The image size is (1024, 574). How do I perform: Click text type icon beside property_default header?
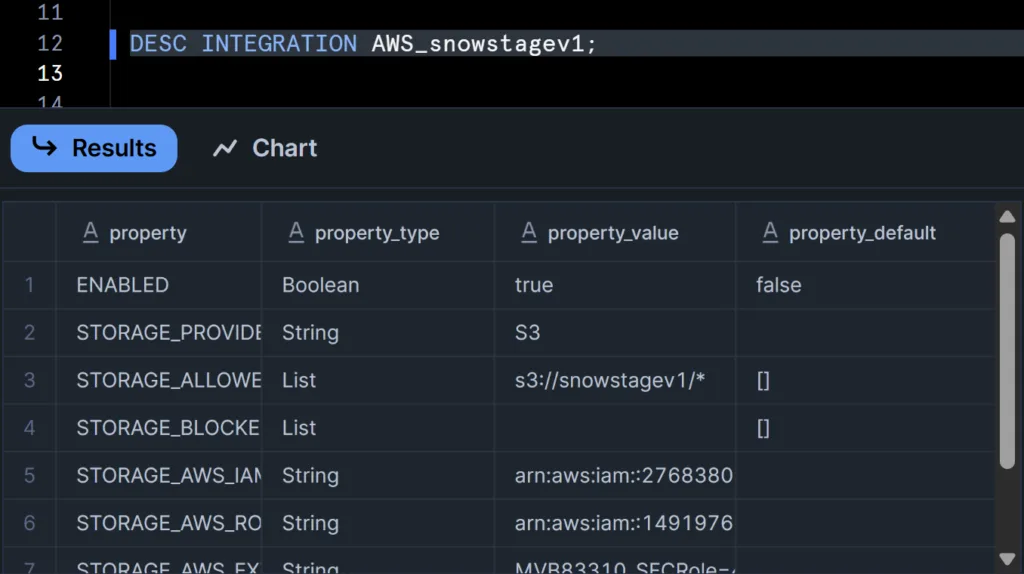coord(771,232)
